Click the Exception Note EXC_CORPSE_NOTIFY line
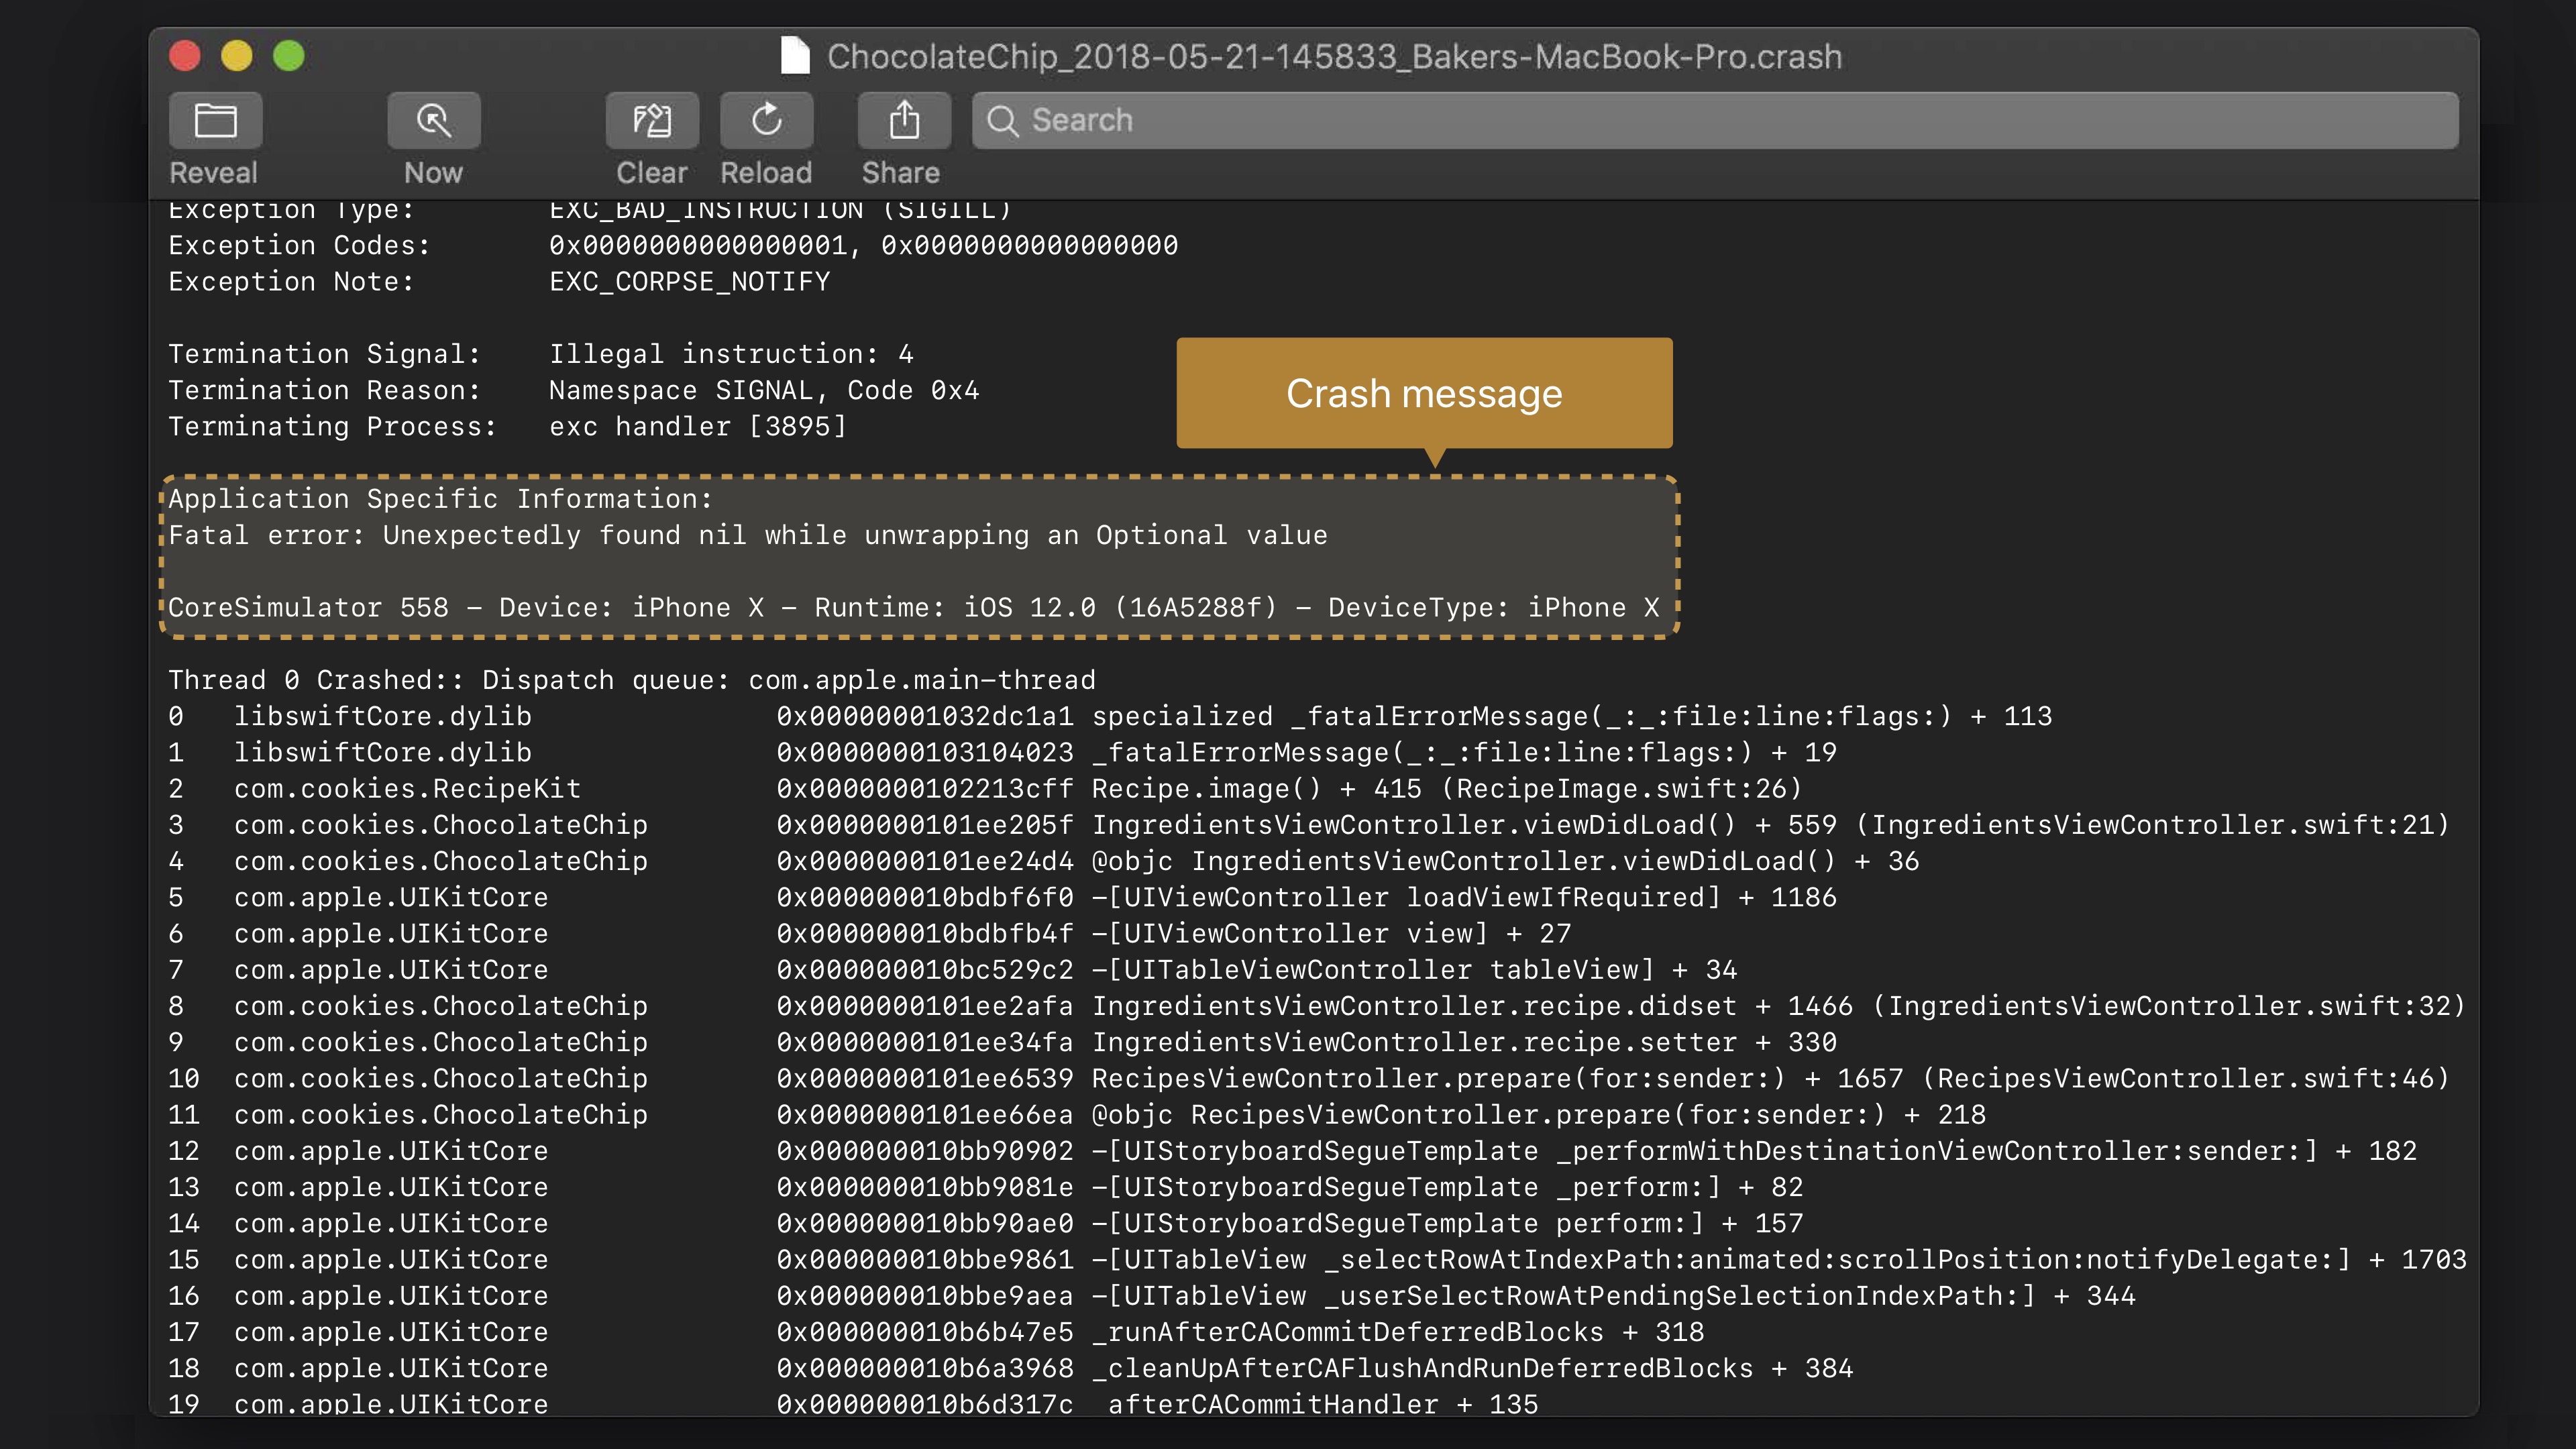2576x1449 pixels. [x=498, y=282]
